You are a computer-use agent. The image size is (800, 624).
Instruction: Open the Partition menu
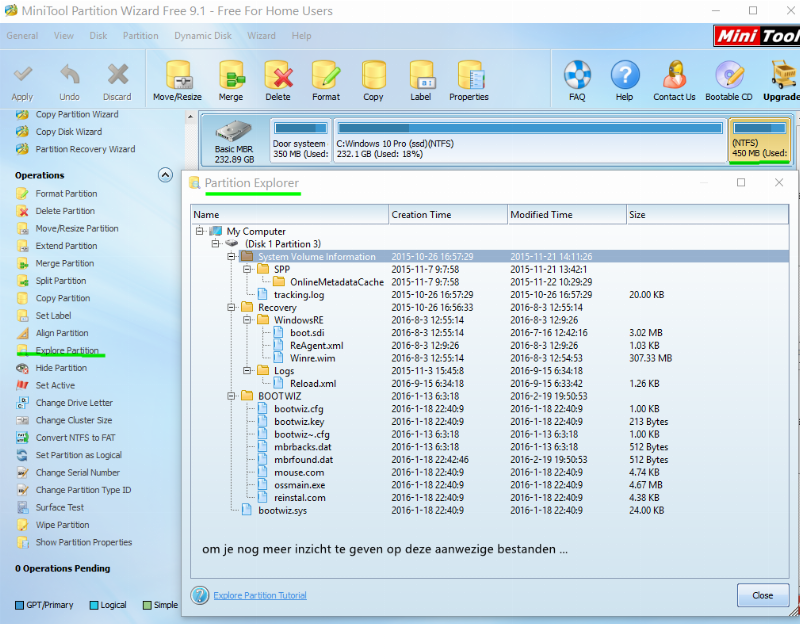[x=140, y=36]
